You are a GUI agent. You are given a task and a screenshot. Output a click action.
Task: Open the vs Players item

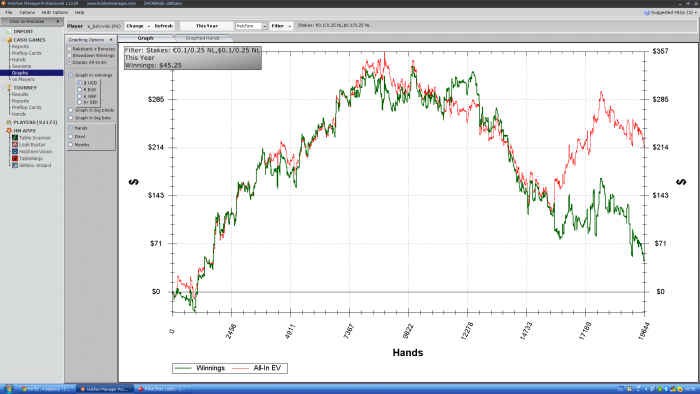pos(23,79)
